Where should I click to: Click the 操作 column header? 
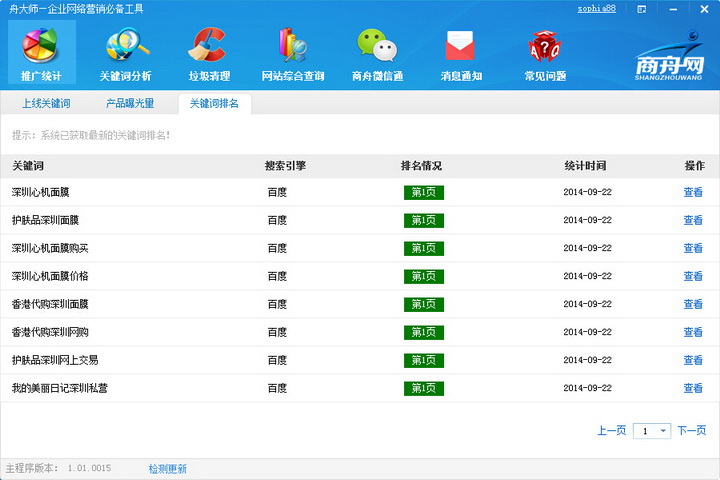[695, 166]
